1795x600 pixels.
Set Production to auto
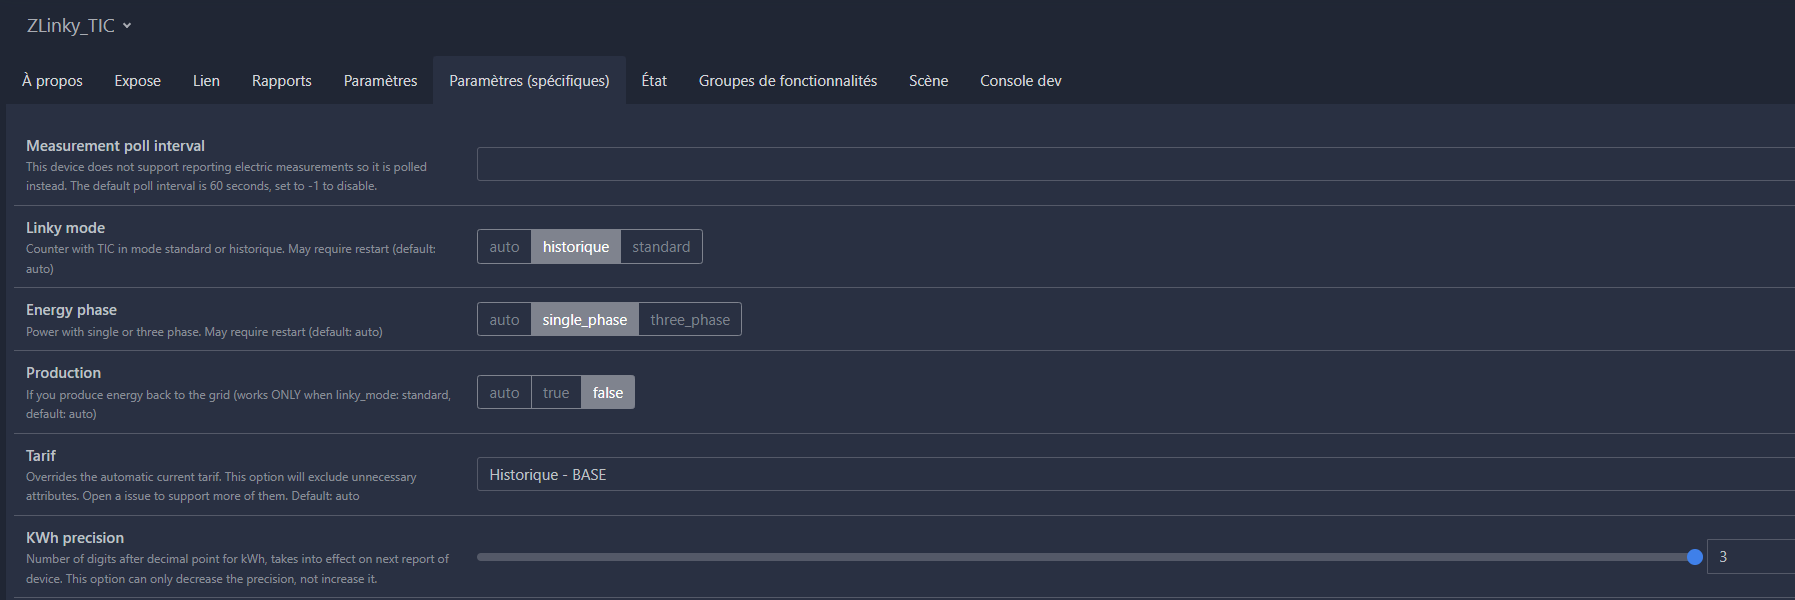[504, 393]
